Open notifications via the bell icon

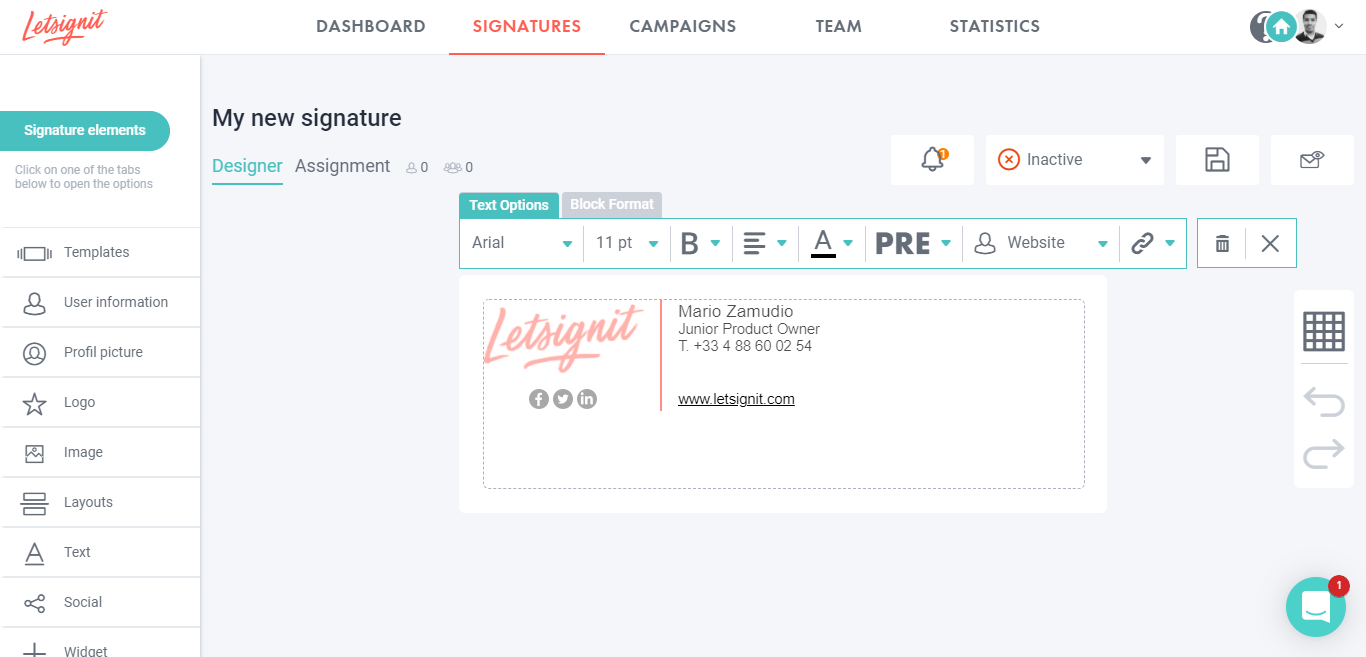[932, 159]
